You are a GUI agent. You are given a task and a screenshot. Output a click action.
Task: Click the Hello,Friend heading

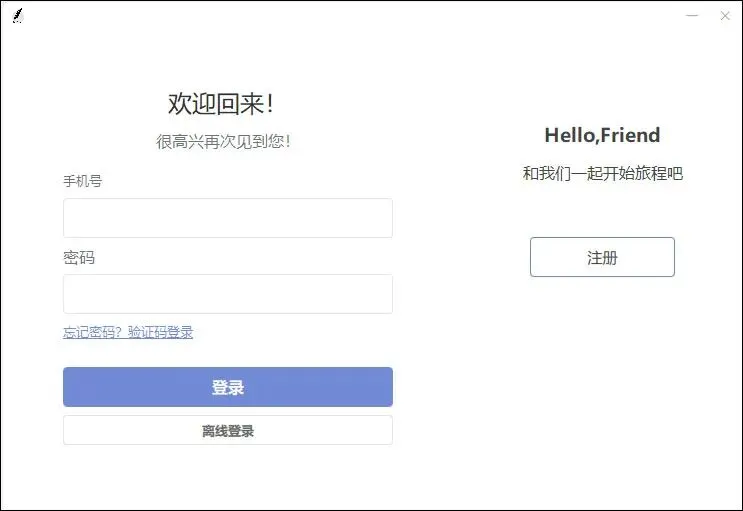(x=602, y=135)
